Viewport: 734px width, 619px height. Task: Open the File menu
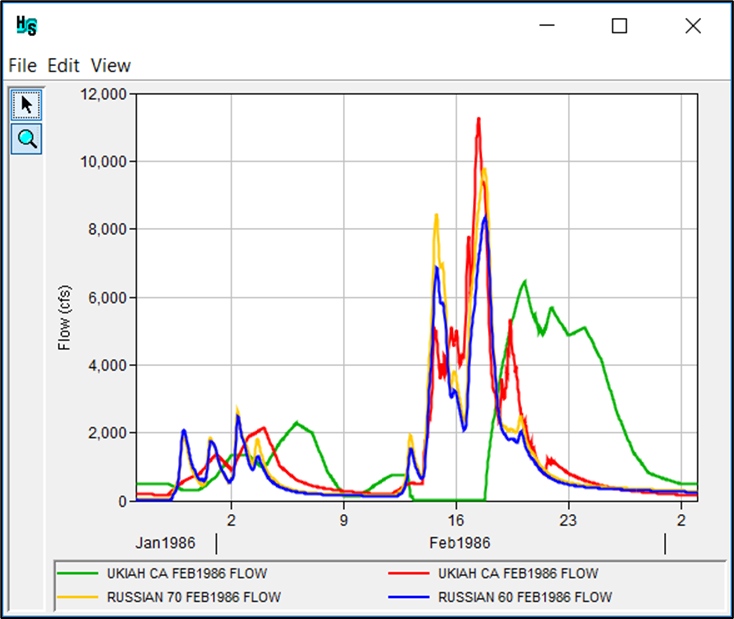[22, 65]
